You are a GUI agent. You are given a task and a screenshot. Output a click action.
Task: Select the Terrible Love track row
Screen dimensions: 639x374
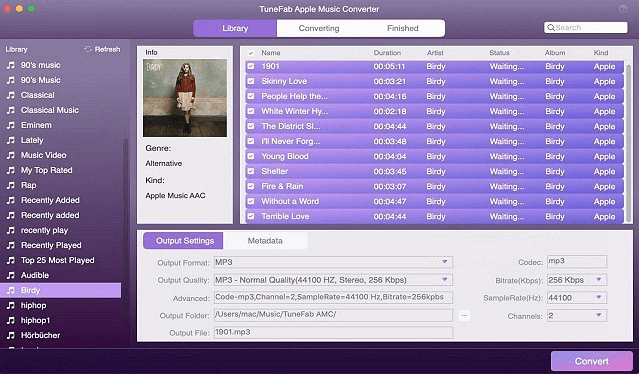434,216
